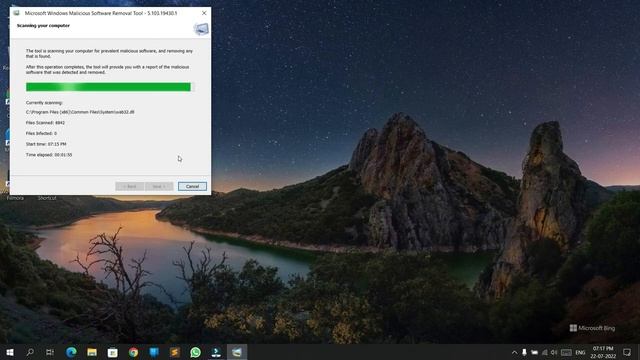Cancel the malicious software scan

[192, 187]
